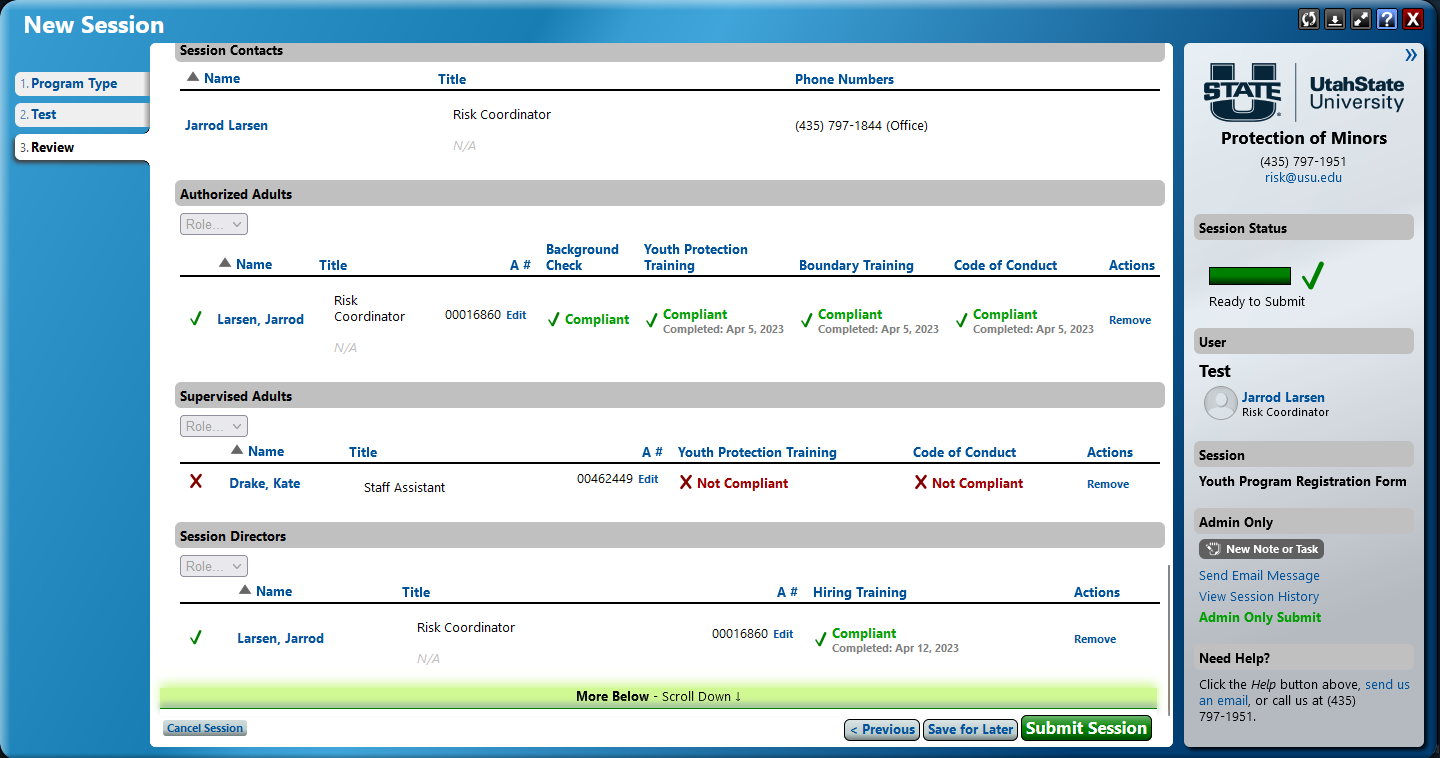Remove Drake, Kate from Supervised Adults
This screenshot has height=758, width=1440.
point(1108,484)
